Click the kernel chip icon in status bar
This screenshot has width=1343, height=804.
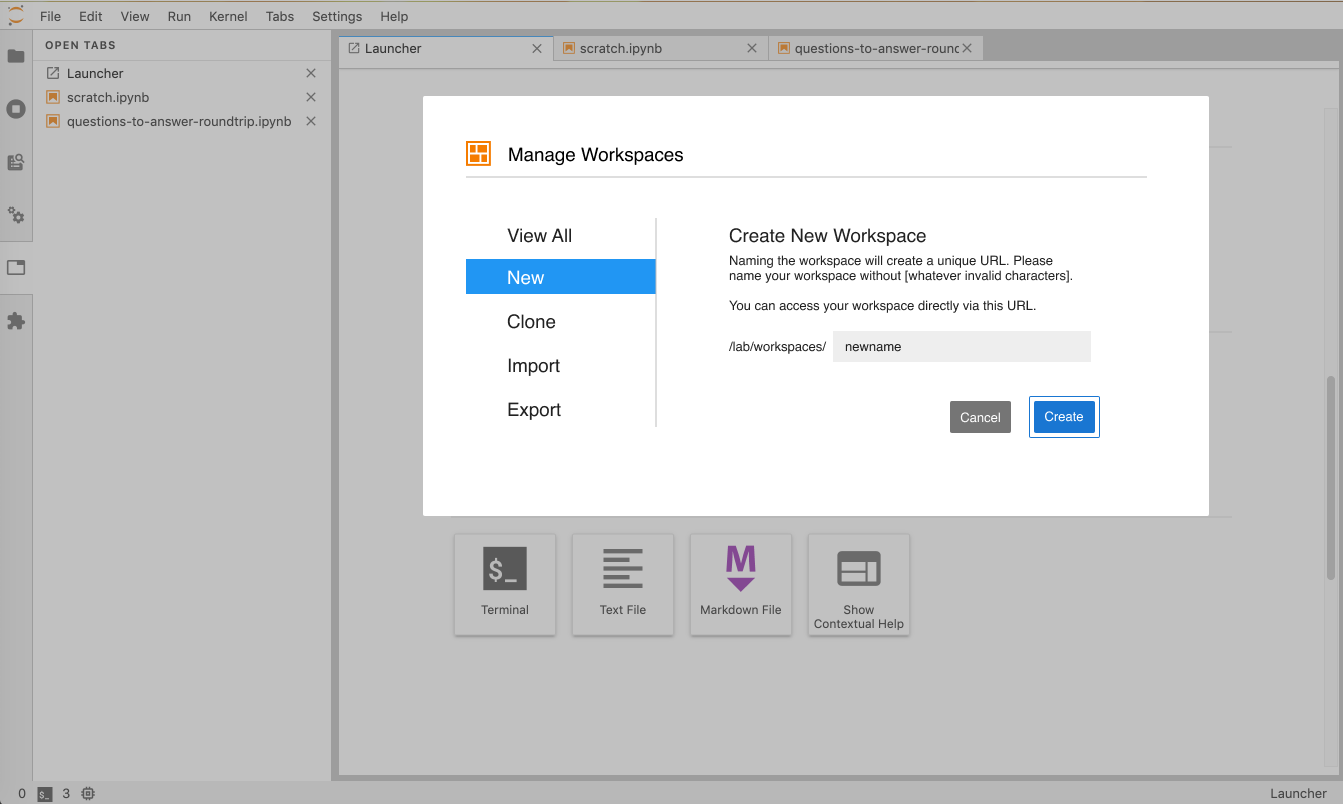(88, 794)
